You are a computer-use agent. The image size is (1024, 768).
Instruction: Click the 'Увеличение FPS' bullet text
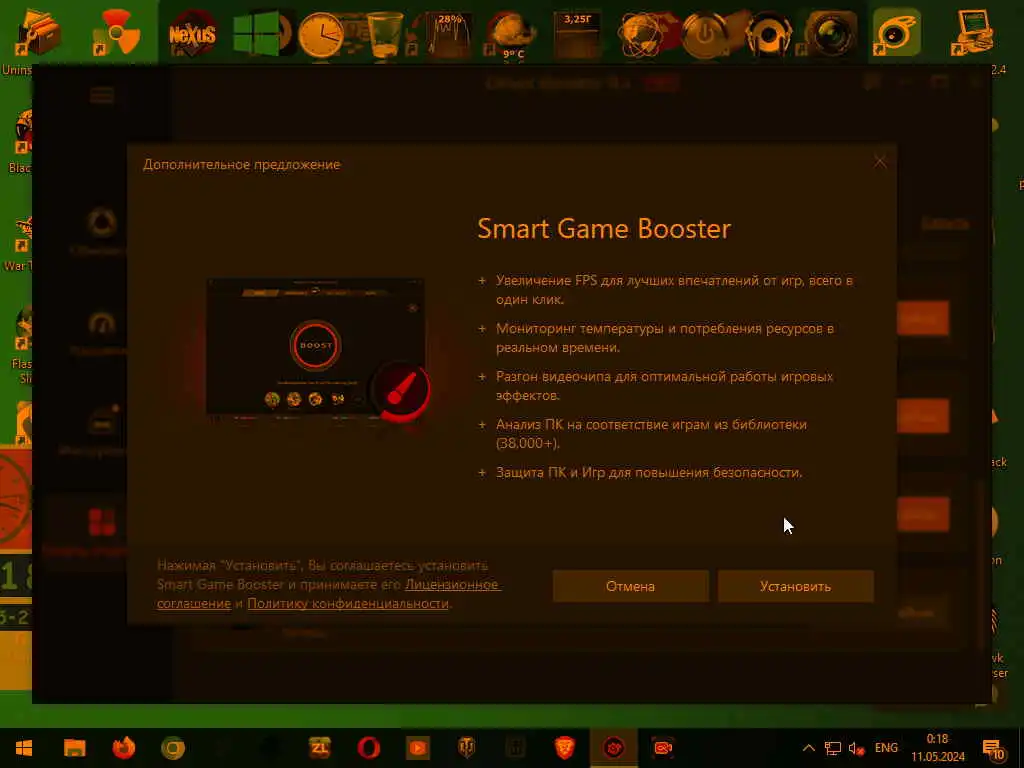pos(674,290)
